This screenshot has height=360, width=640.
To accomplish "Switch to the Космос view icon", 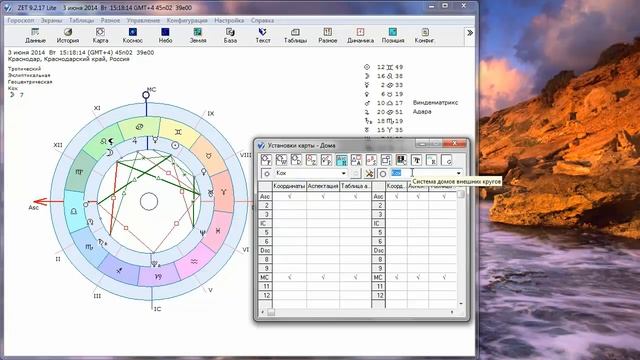I will click(133, 36).
